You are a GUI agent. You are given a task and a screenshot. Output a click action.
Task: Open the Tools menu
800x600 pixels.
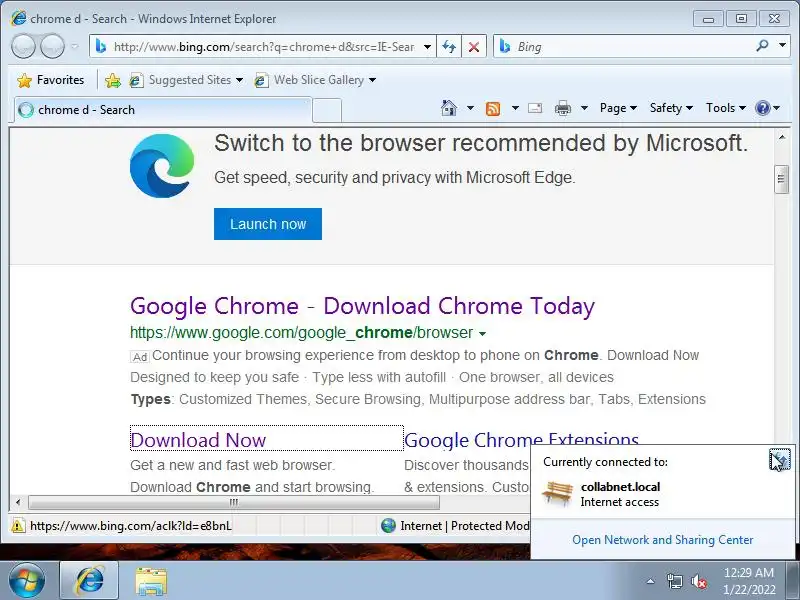(x=726, y=108)
